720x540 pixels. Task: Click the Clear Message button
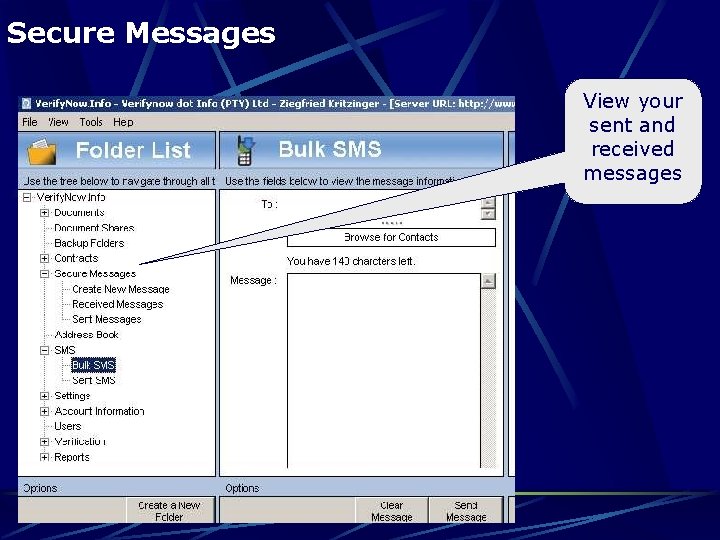point(392,511)
